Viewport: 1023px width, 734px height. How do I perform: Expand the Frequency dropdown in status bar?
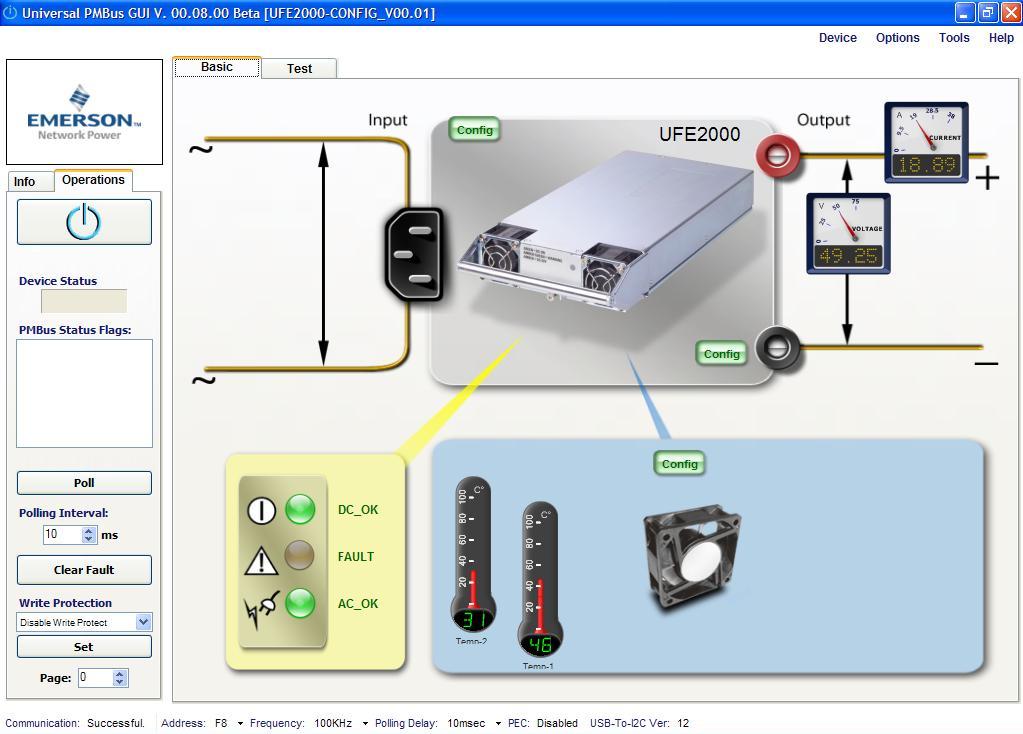[365, 723]
